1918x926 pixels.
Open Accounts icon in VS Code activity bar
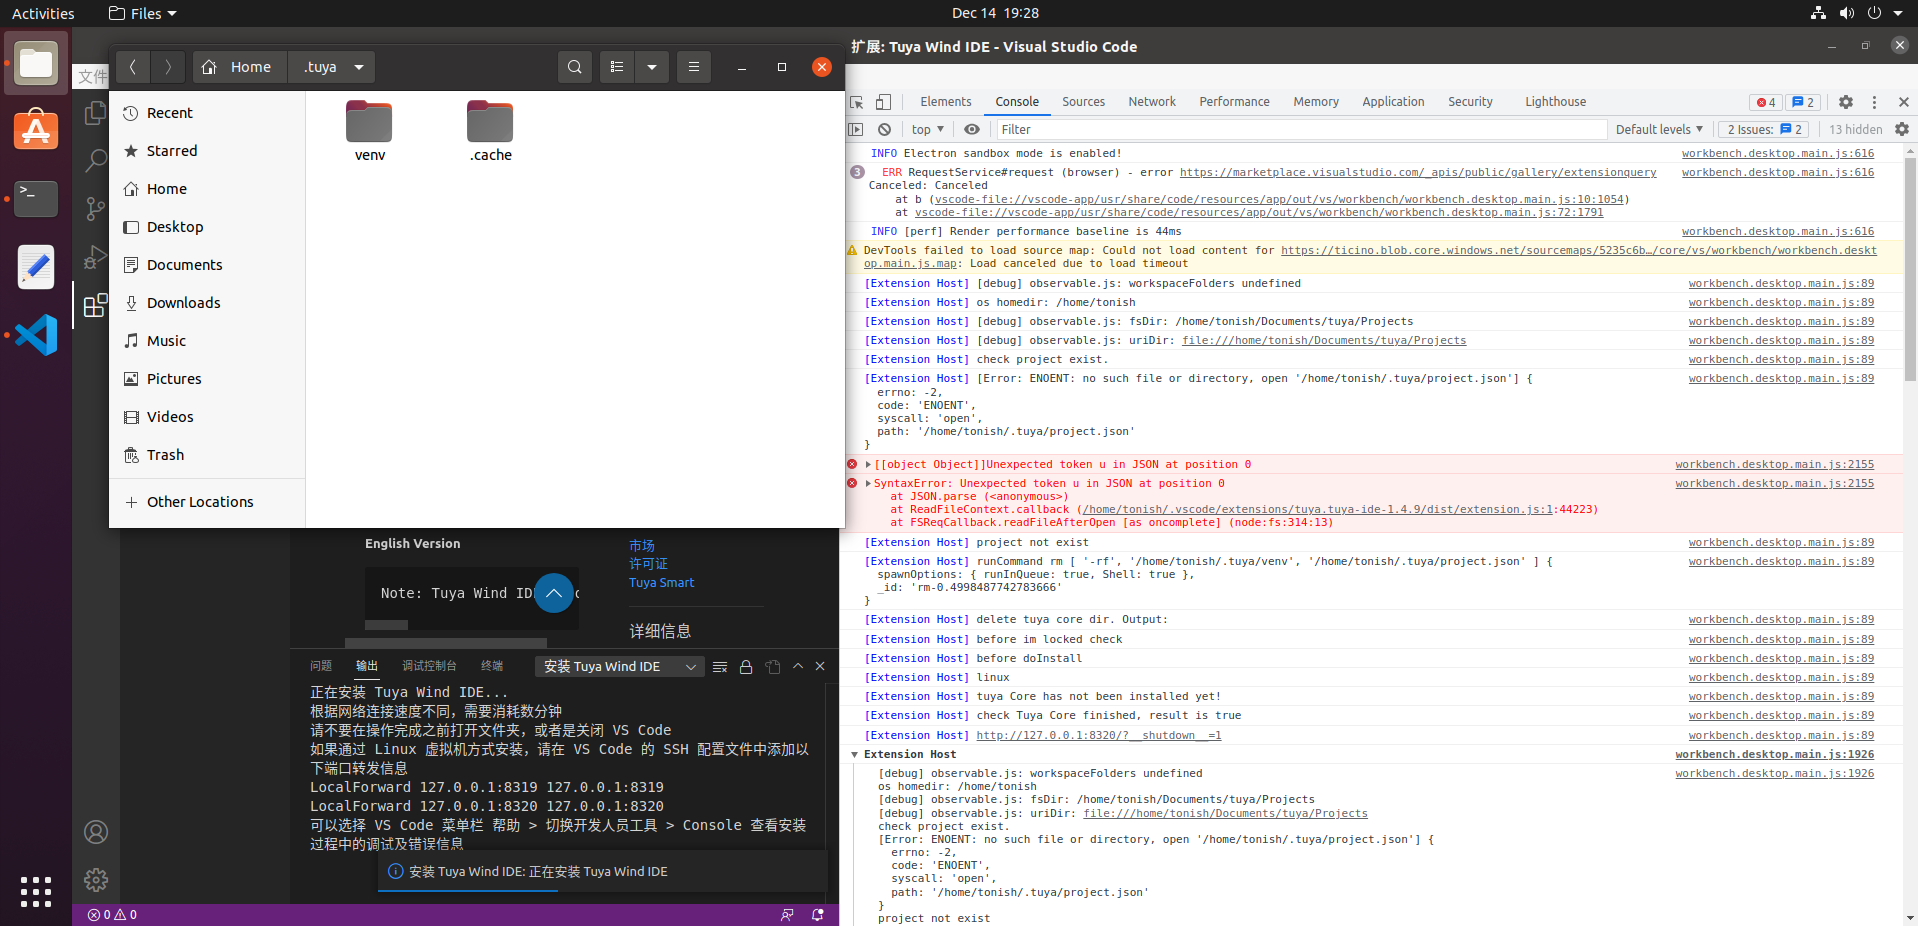pos(96,832)
